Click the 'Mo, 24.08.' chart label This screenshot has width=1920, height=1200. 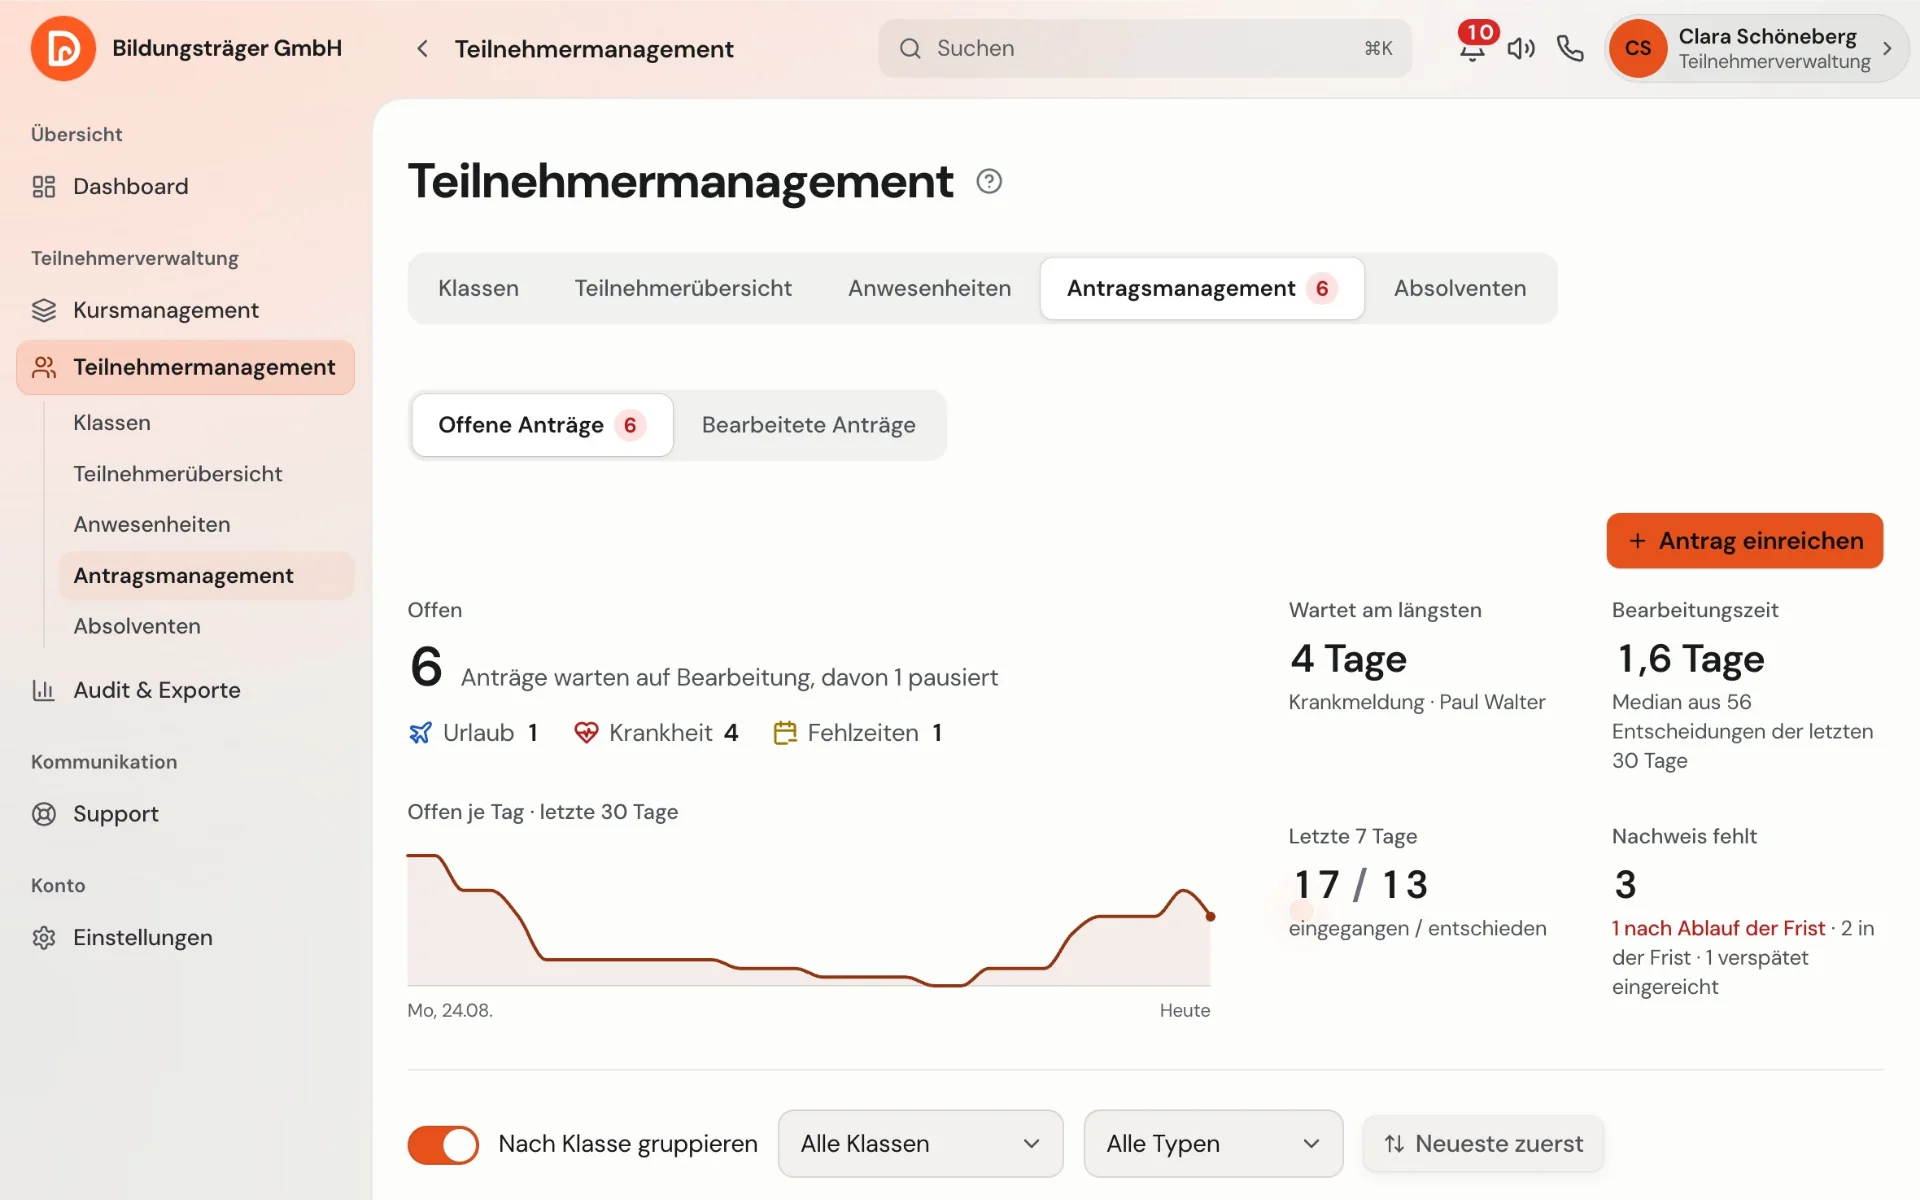pyautogui.click(x=449, y=1010)
